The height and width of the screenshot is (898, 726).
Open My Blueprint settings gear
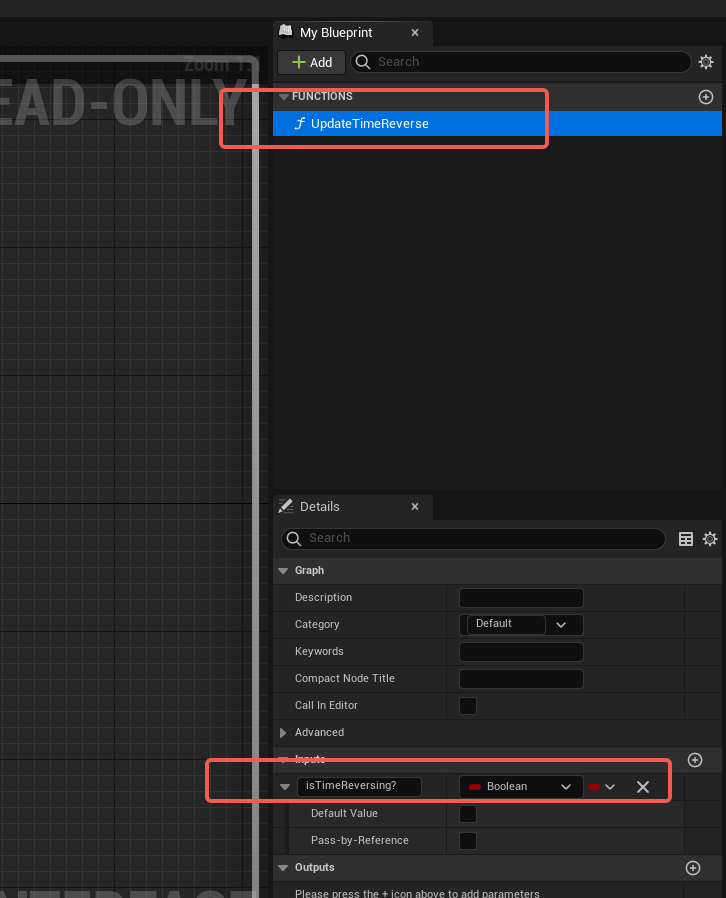pyautogui.click(x=706, y=62)
